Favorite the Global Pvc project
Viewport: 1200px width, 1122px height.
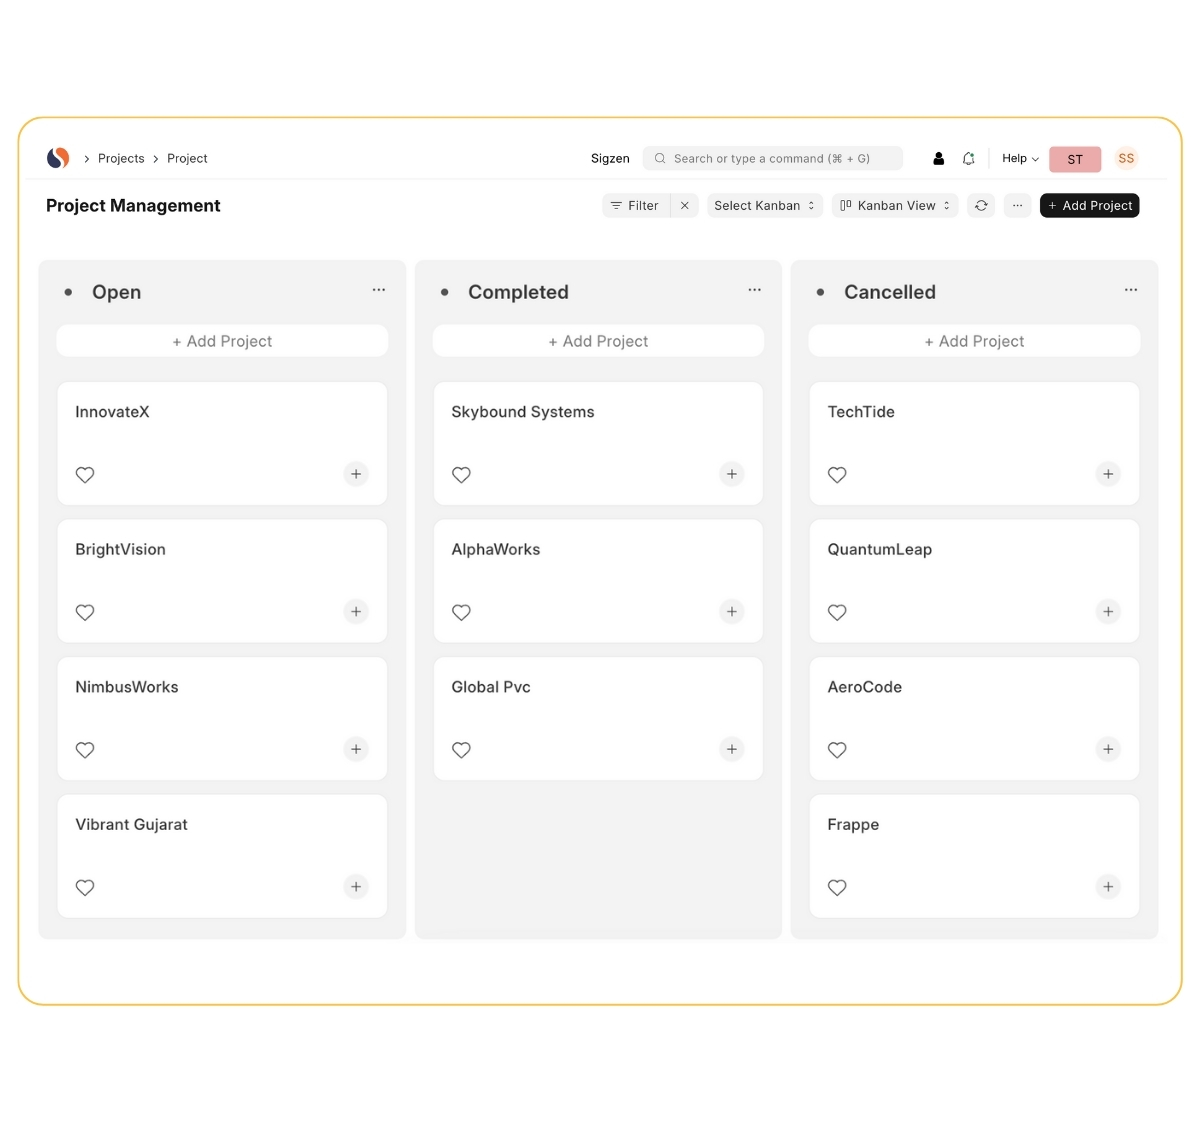pyautogui.click(x=461, y=750)
